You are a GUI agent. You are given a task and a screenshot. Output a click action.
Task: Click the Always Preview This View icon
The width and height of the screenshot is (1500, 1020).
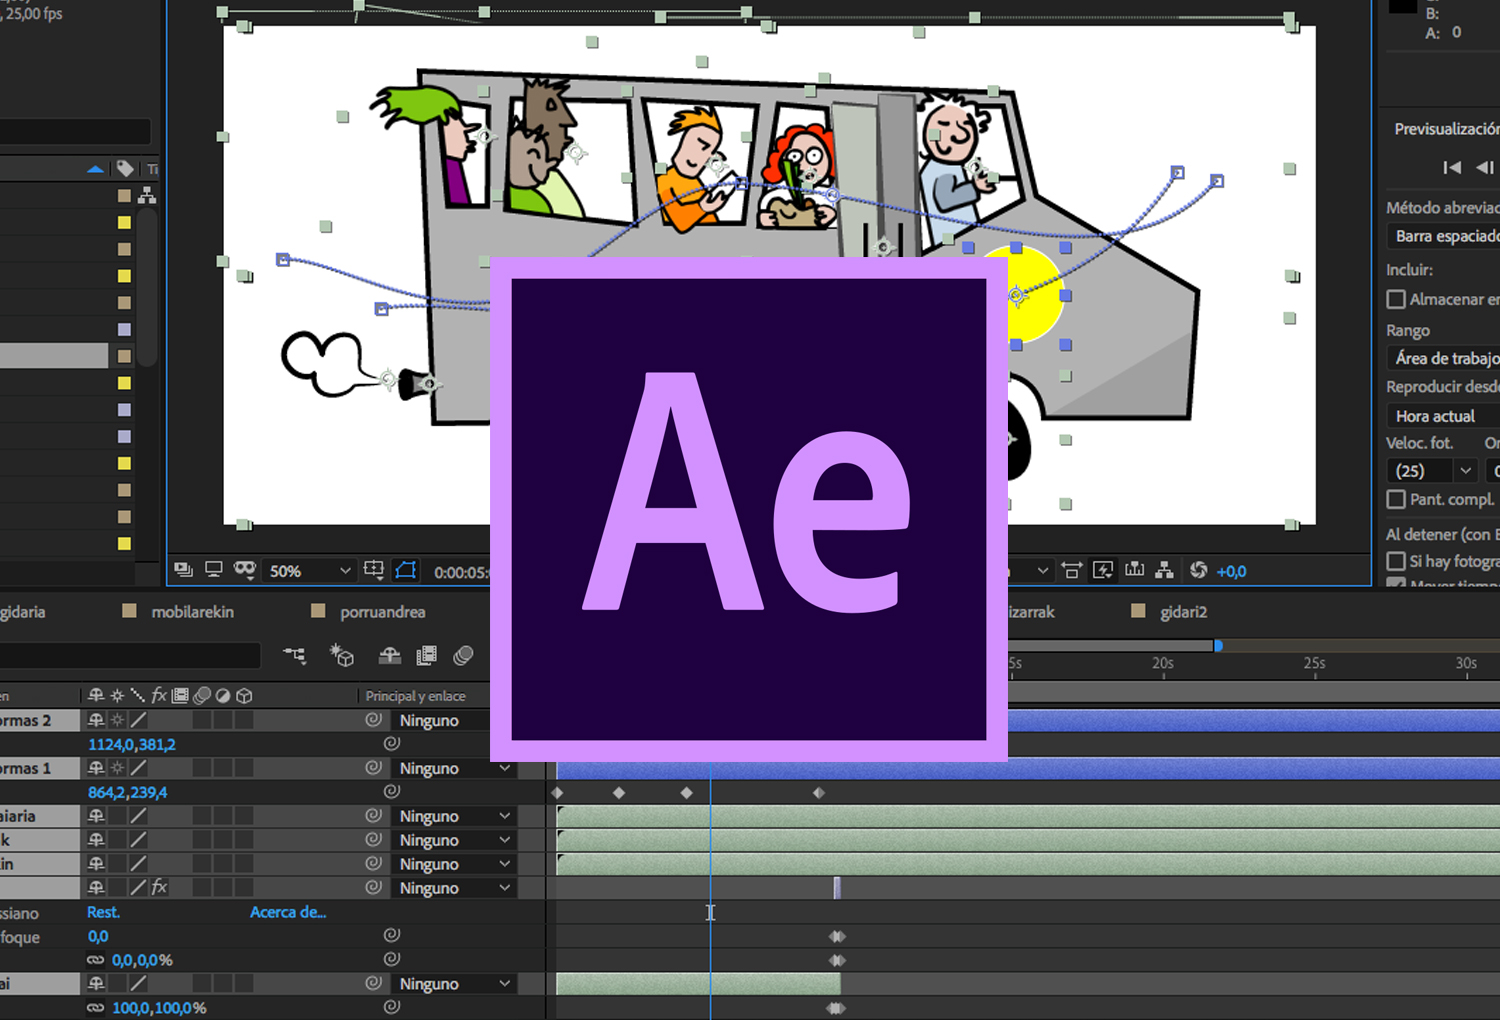[183, 570]
